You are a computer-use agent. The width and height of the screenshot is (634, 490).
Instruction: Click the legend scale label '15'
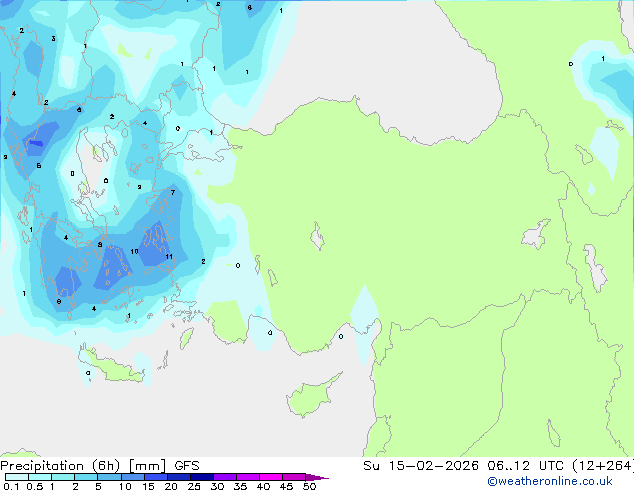coord(148,486)
